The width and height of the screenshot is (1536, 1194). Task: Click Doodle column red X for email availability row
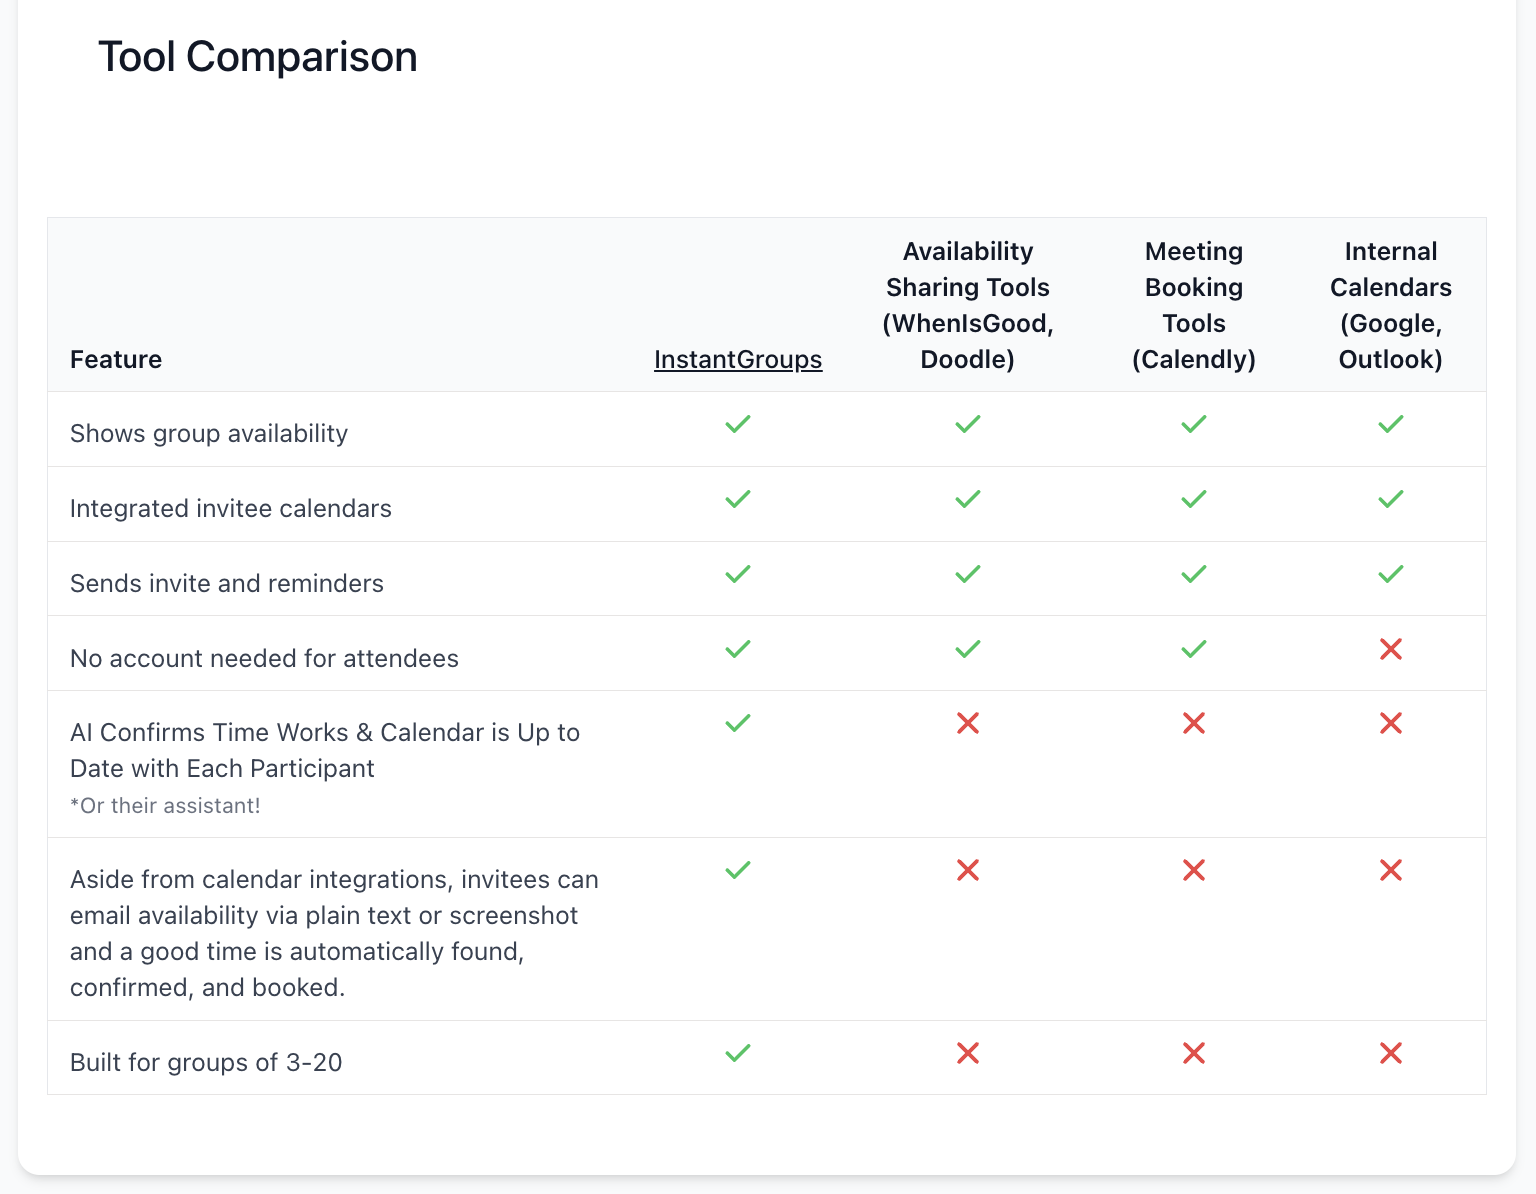tap(968, 870)
